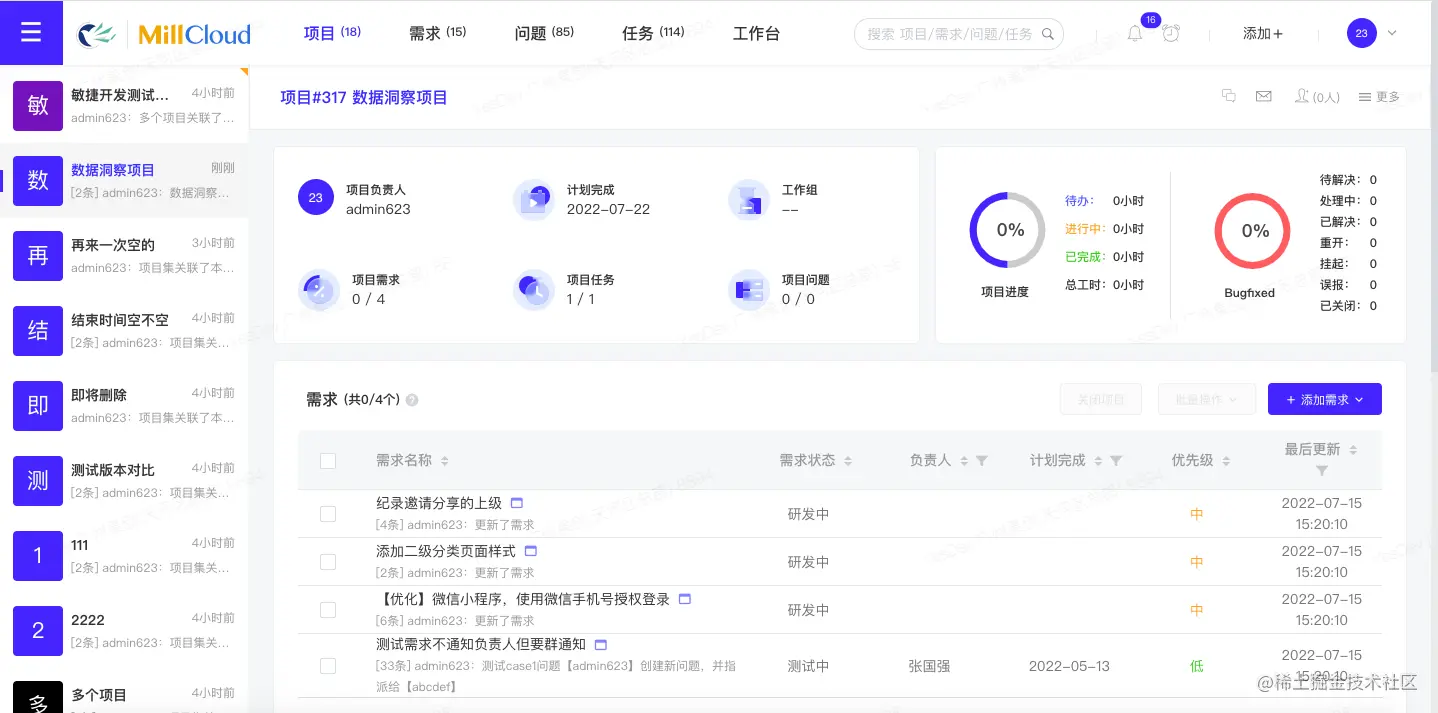Check the select-all box in the requirements table header
This screenshot has width=1438, height=713.
(x=328, y=461)
